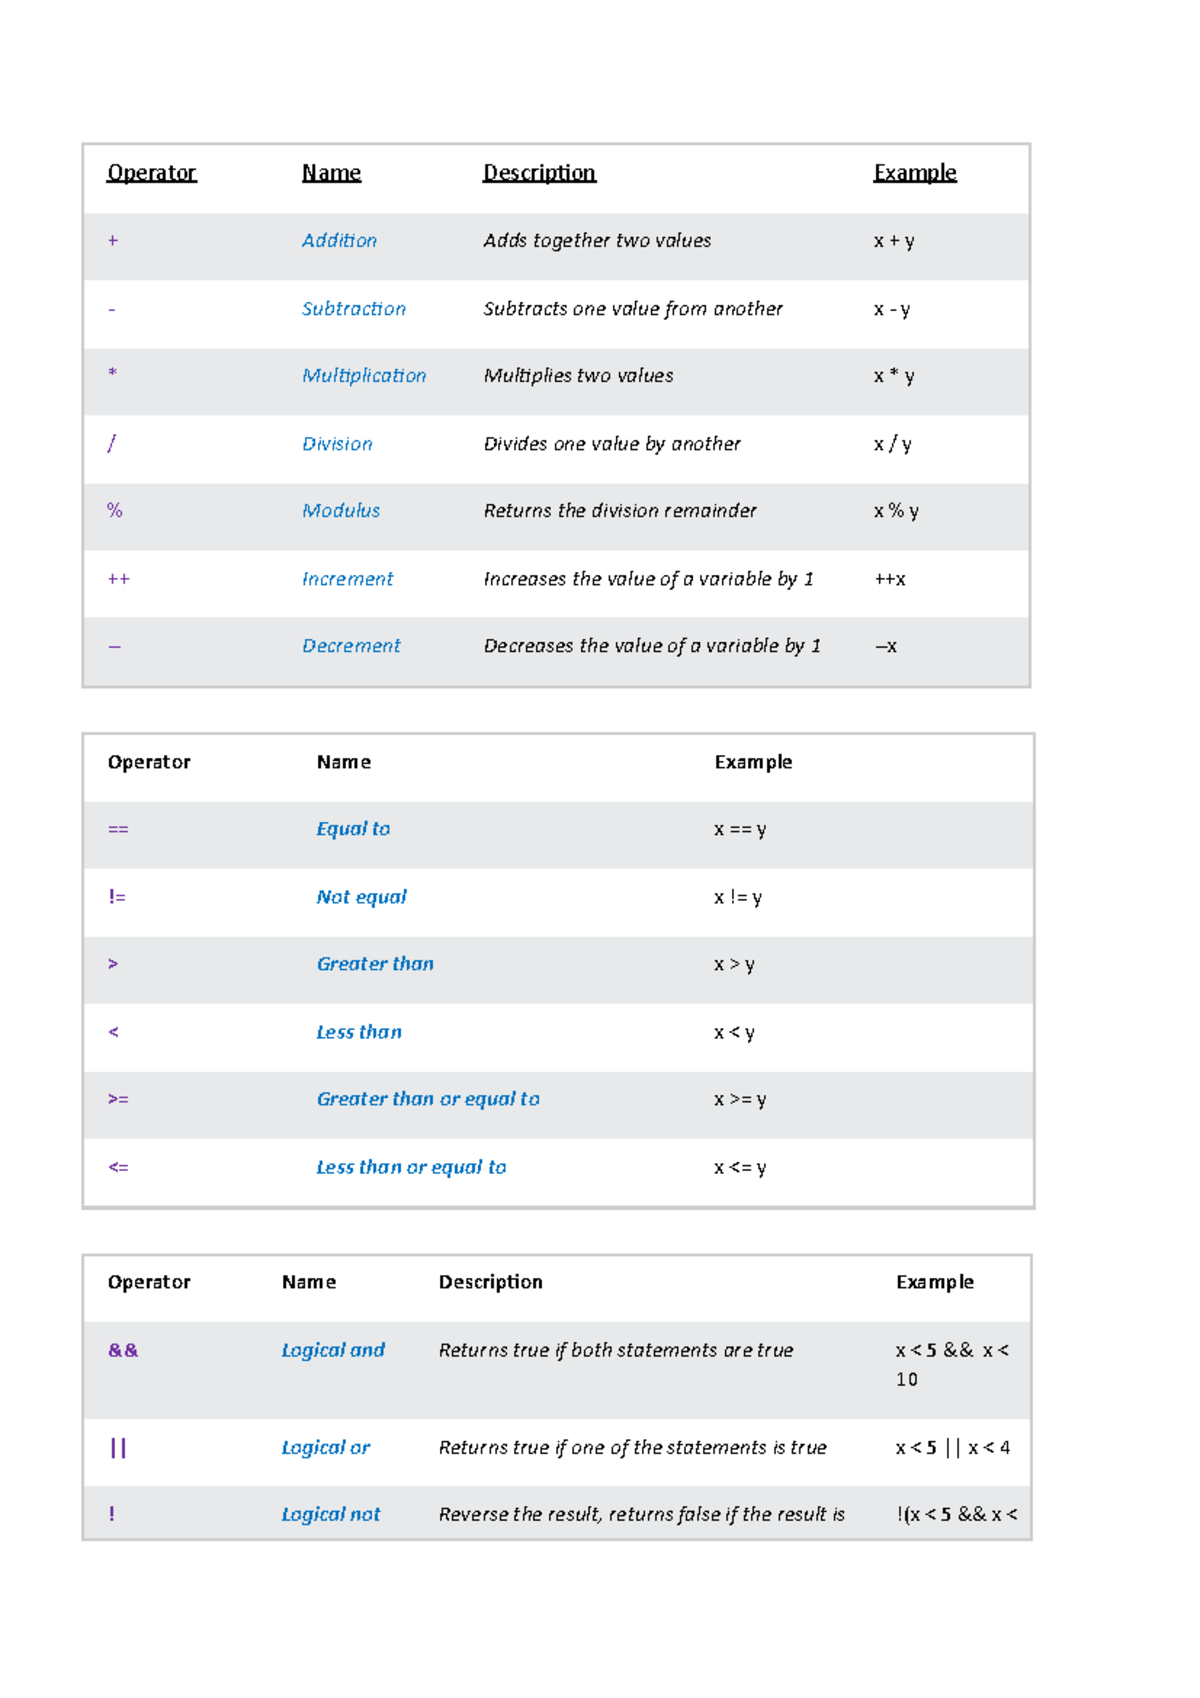Select "Greater than or equal to" link
1200x1698 pixels.
coord(428,1099)
